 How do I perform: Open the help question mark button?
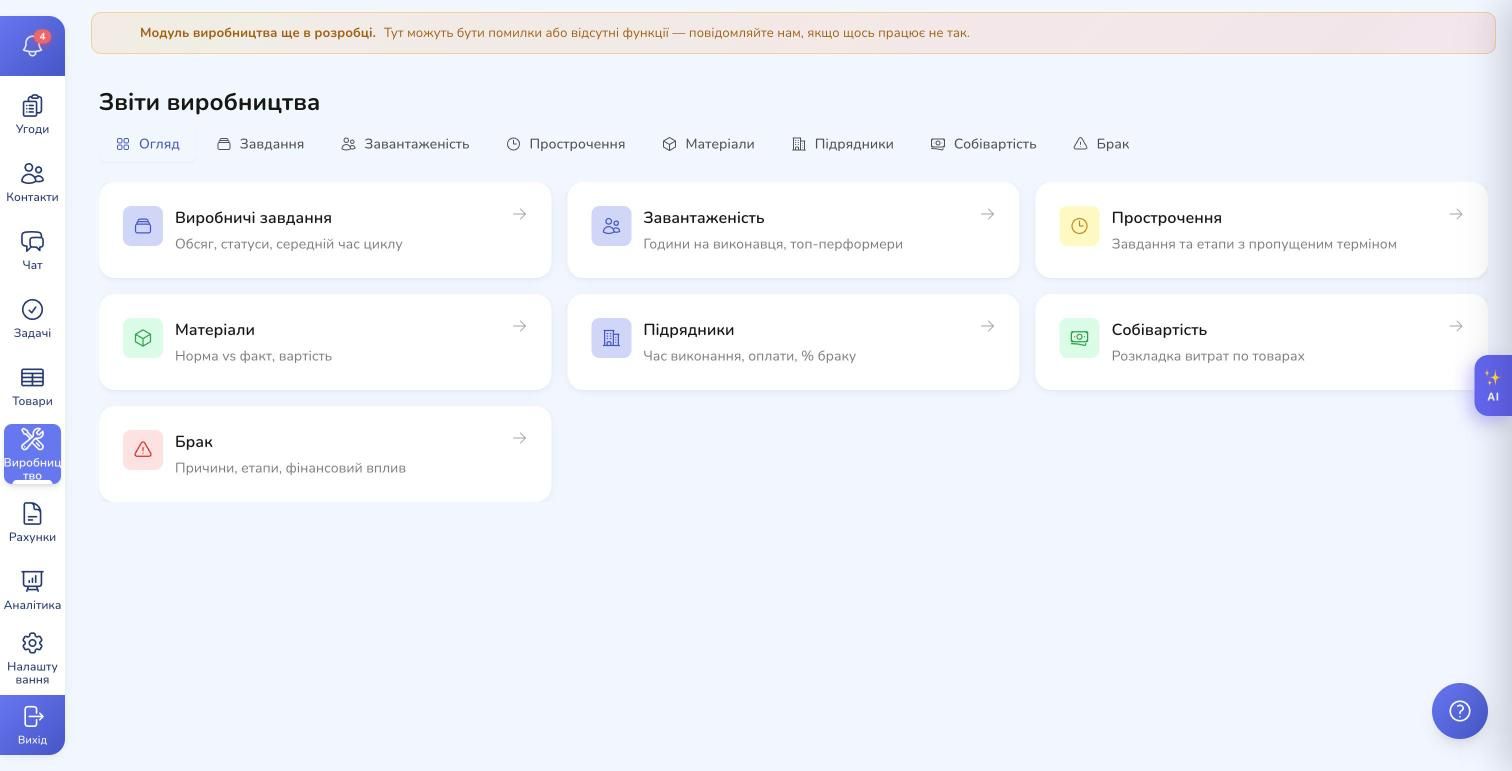[1460, 711]
